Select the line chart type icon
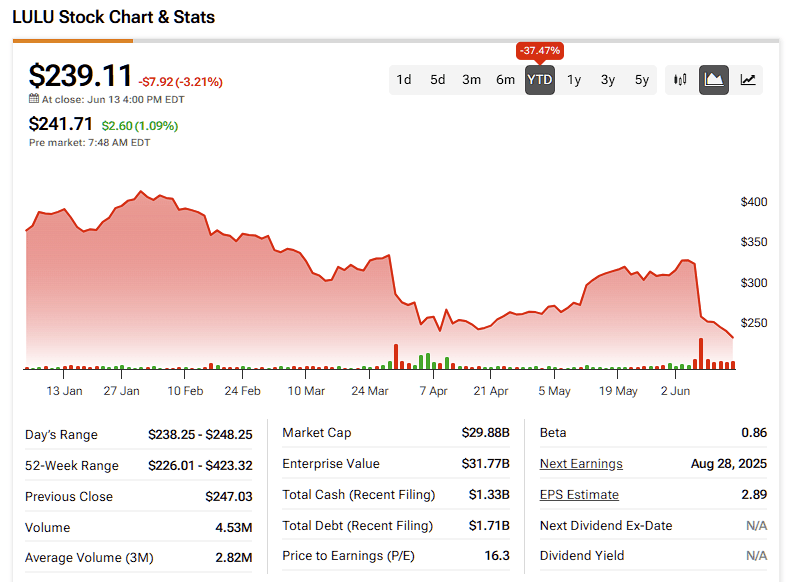Image resolution: width=794 pixels, height=582 pixels. pyautogui.click(x=748, y=80)
